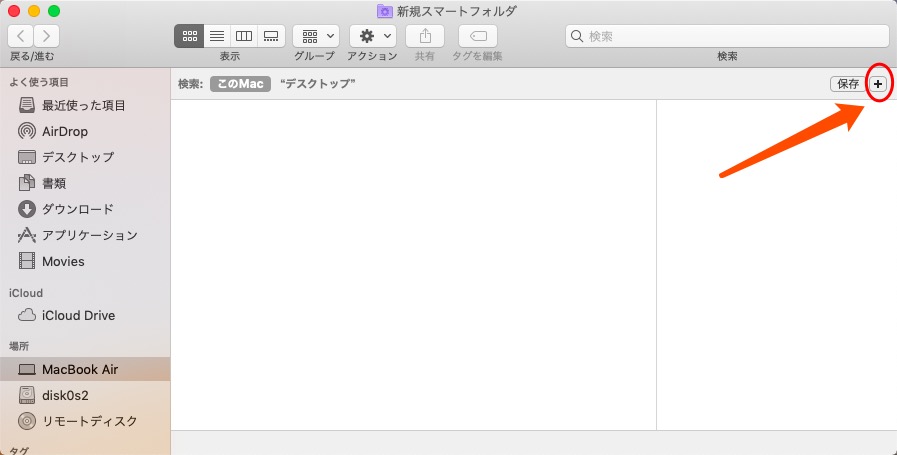
Task: Close the Finder window with red button
Action: pyautogui.click(x=14, y=11)
